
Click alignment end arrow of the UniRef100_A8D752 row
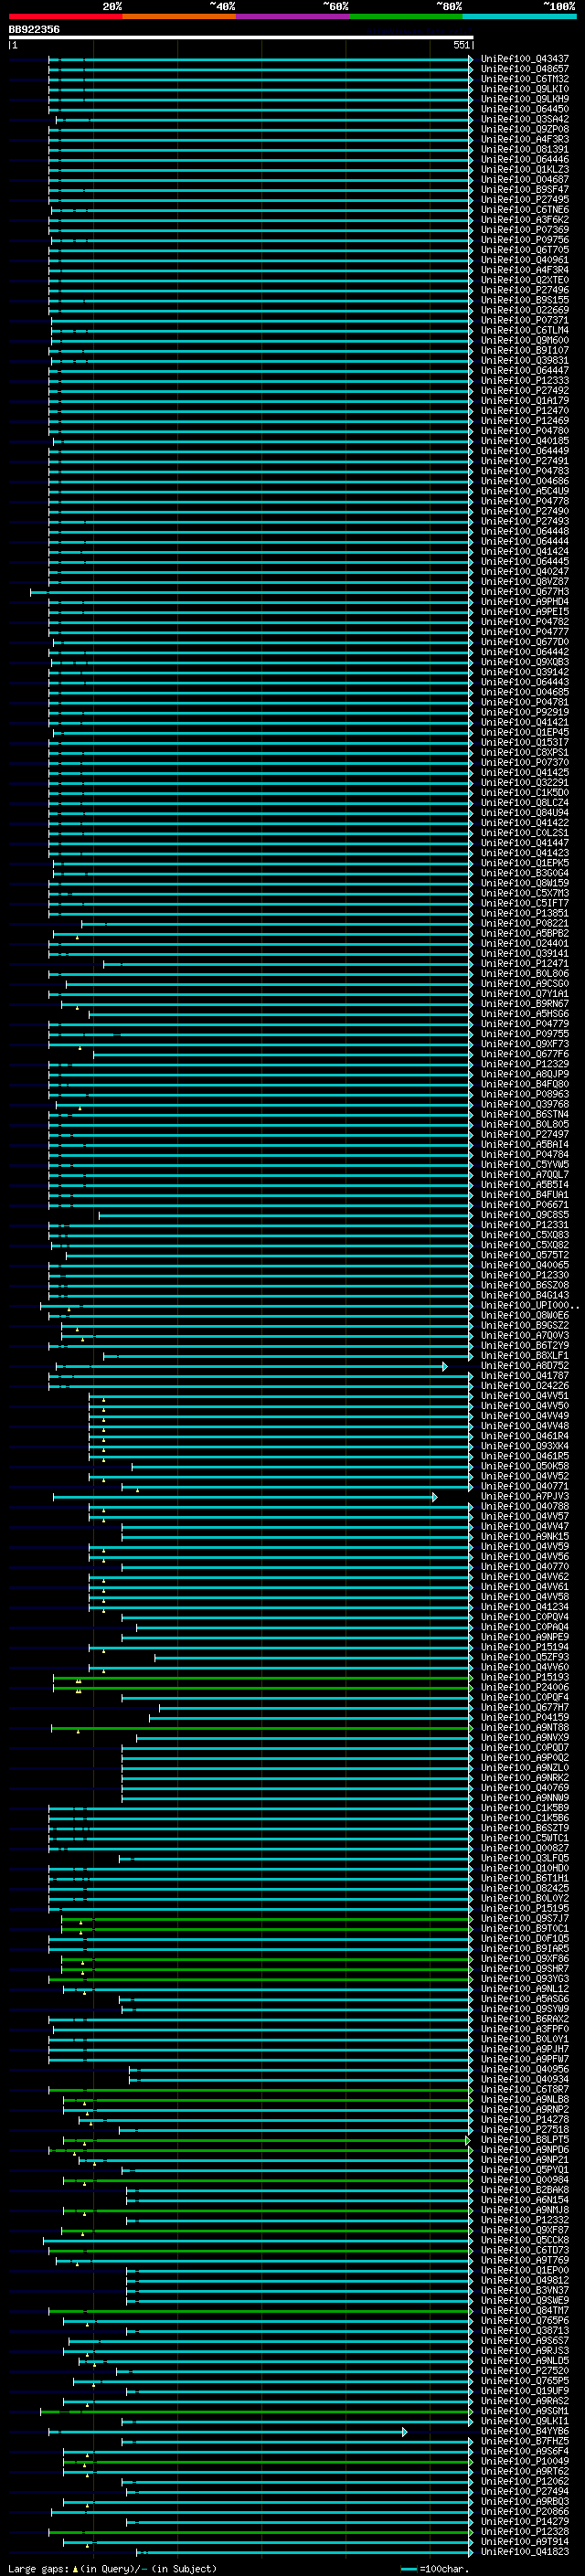[445, 1366]
